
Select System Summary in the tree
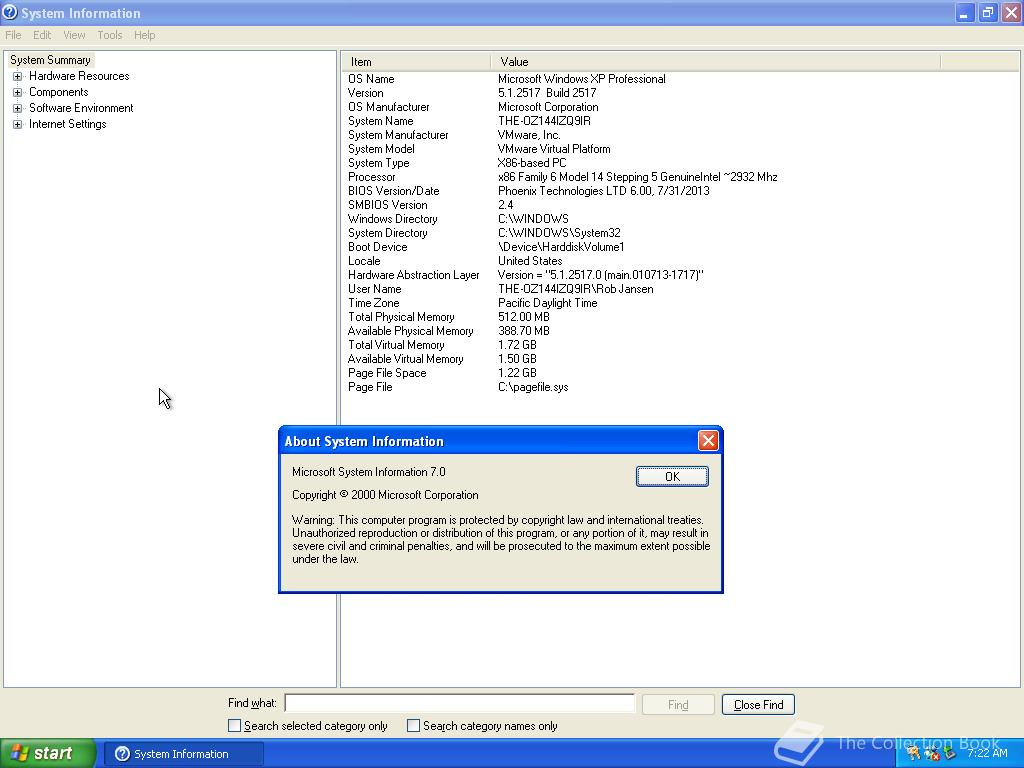(x=50, y=60)
